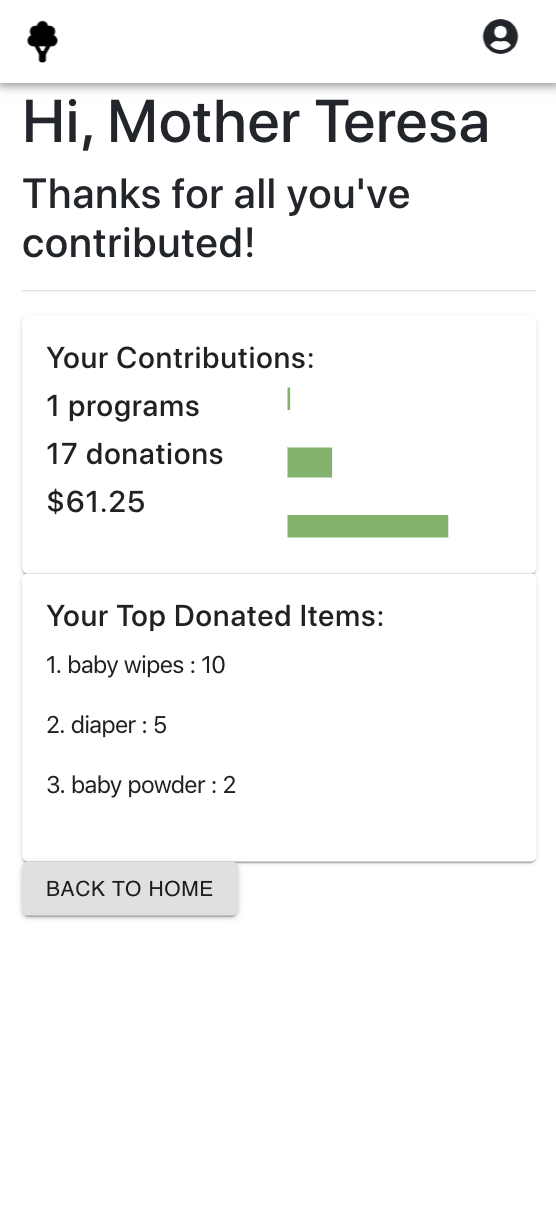556x1210 pixels.
Task: Select the programs count green bar
Action: (289, 399)
